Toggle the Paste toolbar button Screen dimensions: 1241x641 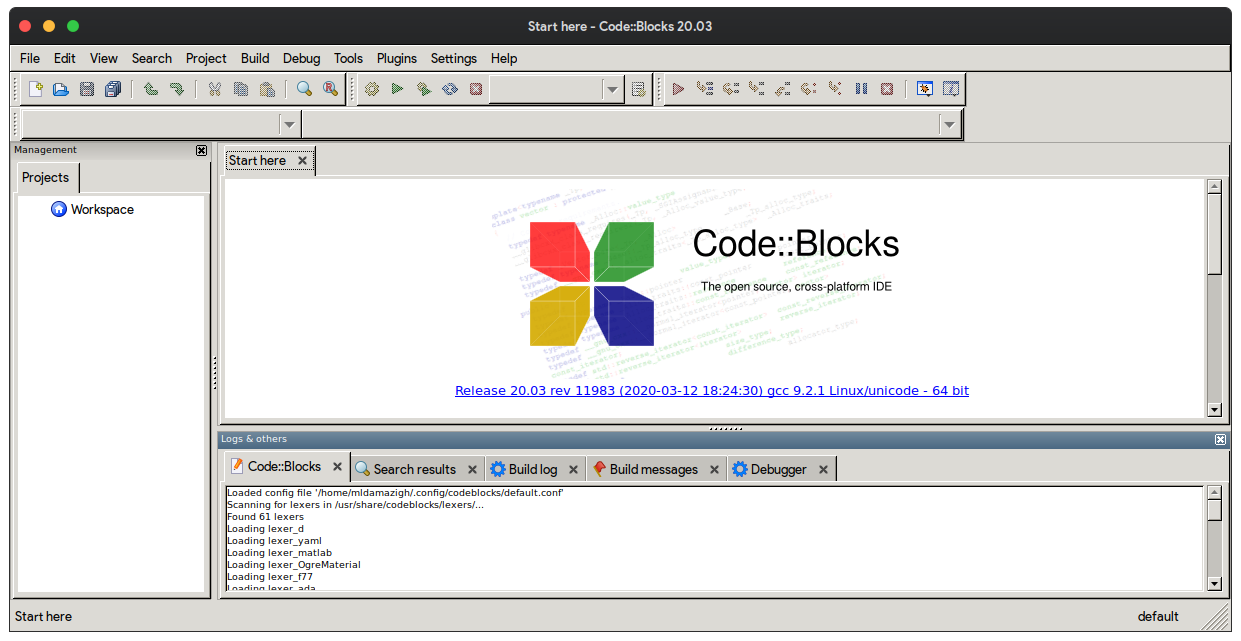266,89
